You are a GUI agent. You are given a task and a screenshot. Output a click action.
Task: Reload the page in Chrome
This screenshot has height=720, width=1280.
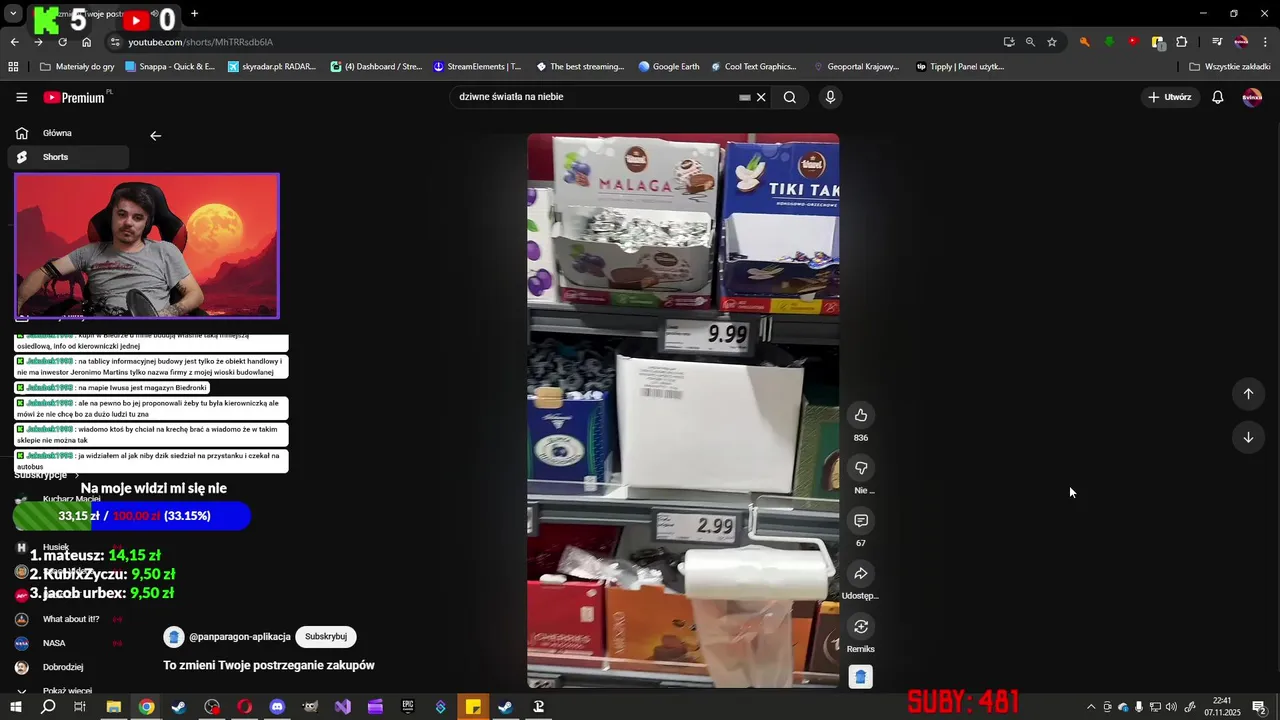pos(62,42)
